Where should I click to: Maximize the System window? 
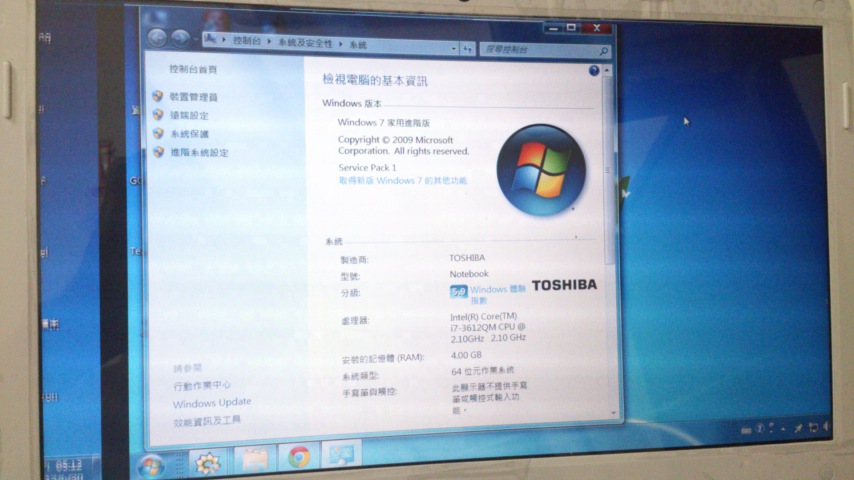click(571, 27)
